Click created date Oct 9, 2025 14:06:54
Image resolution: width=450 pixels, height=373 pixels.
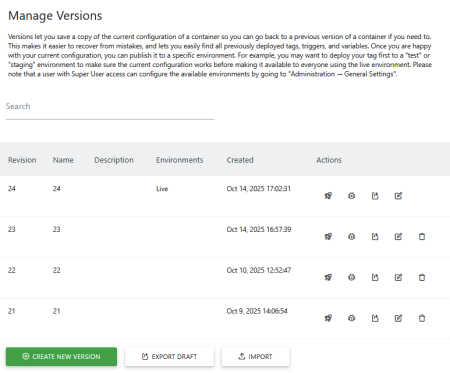pyautogui.click(x=257, y=311)
